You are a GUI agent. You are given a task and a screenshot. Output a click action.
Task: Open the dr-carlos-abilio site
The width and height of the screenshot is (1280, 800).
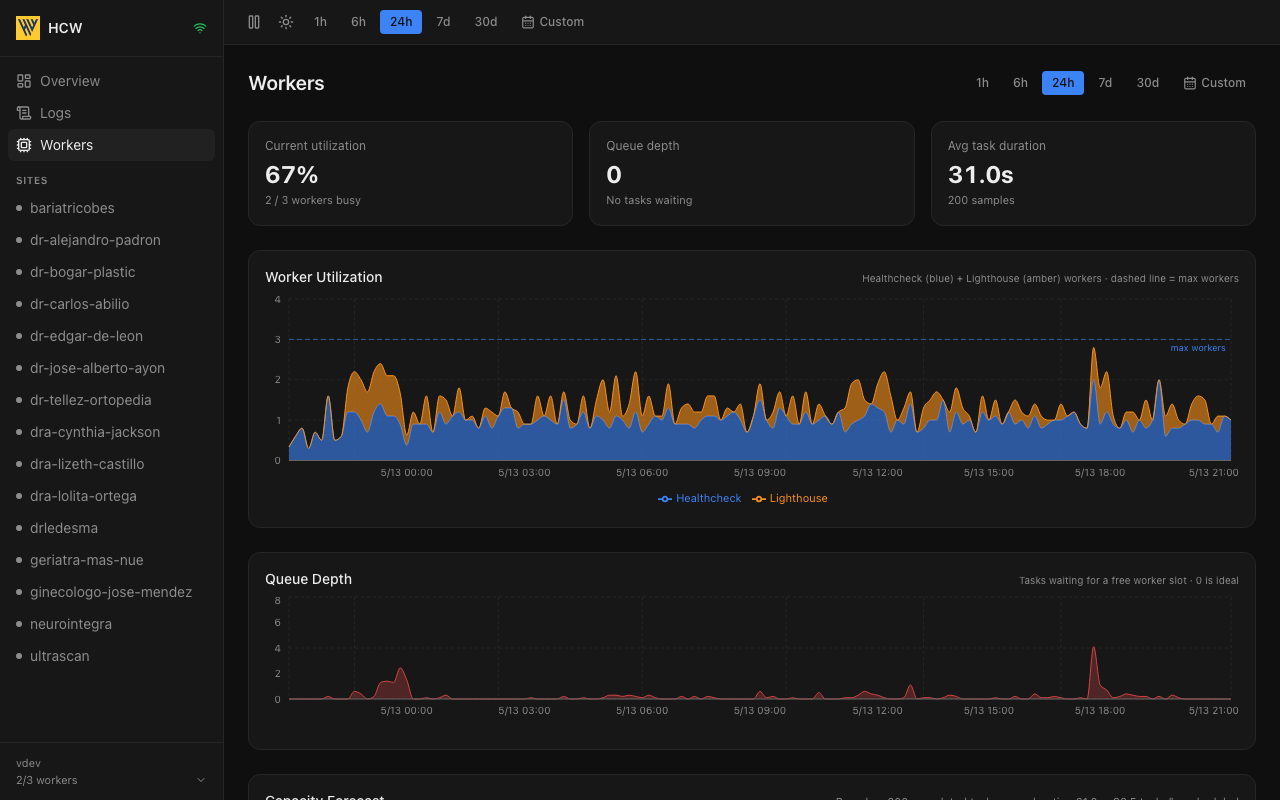[111, 304]
